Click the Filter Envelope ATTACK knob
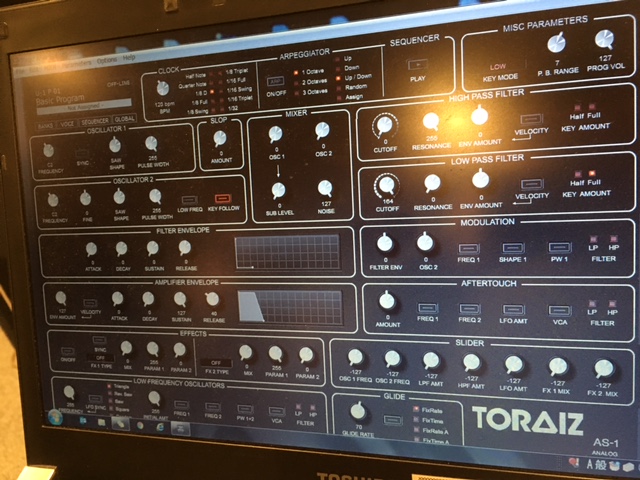Image resolution: width=640 pixels, height=480 pixels. pos(91,249)
